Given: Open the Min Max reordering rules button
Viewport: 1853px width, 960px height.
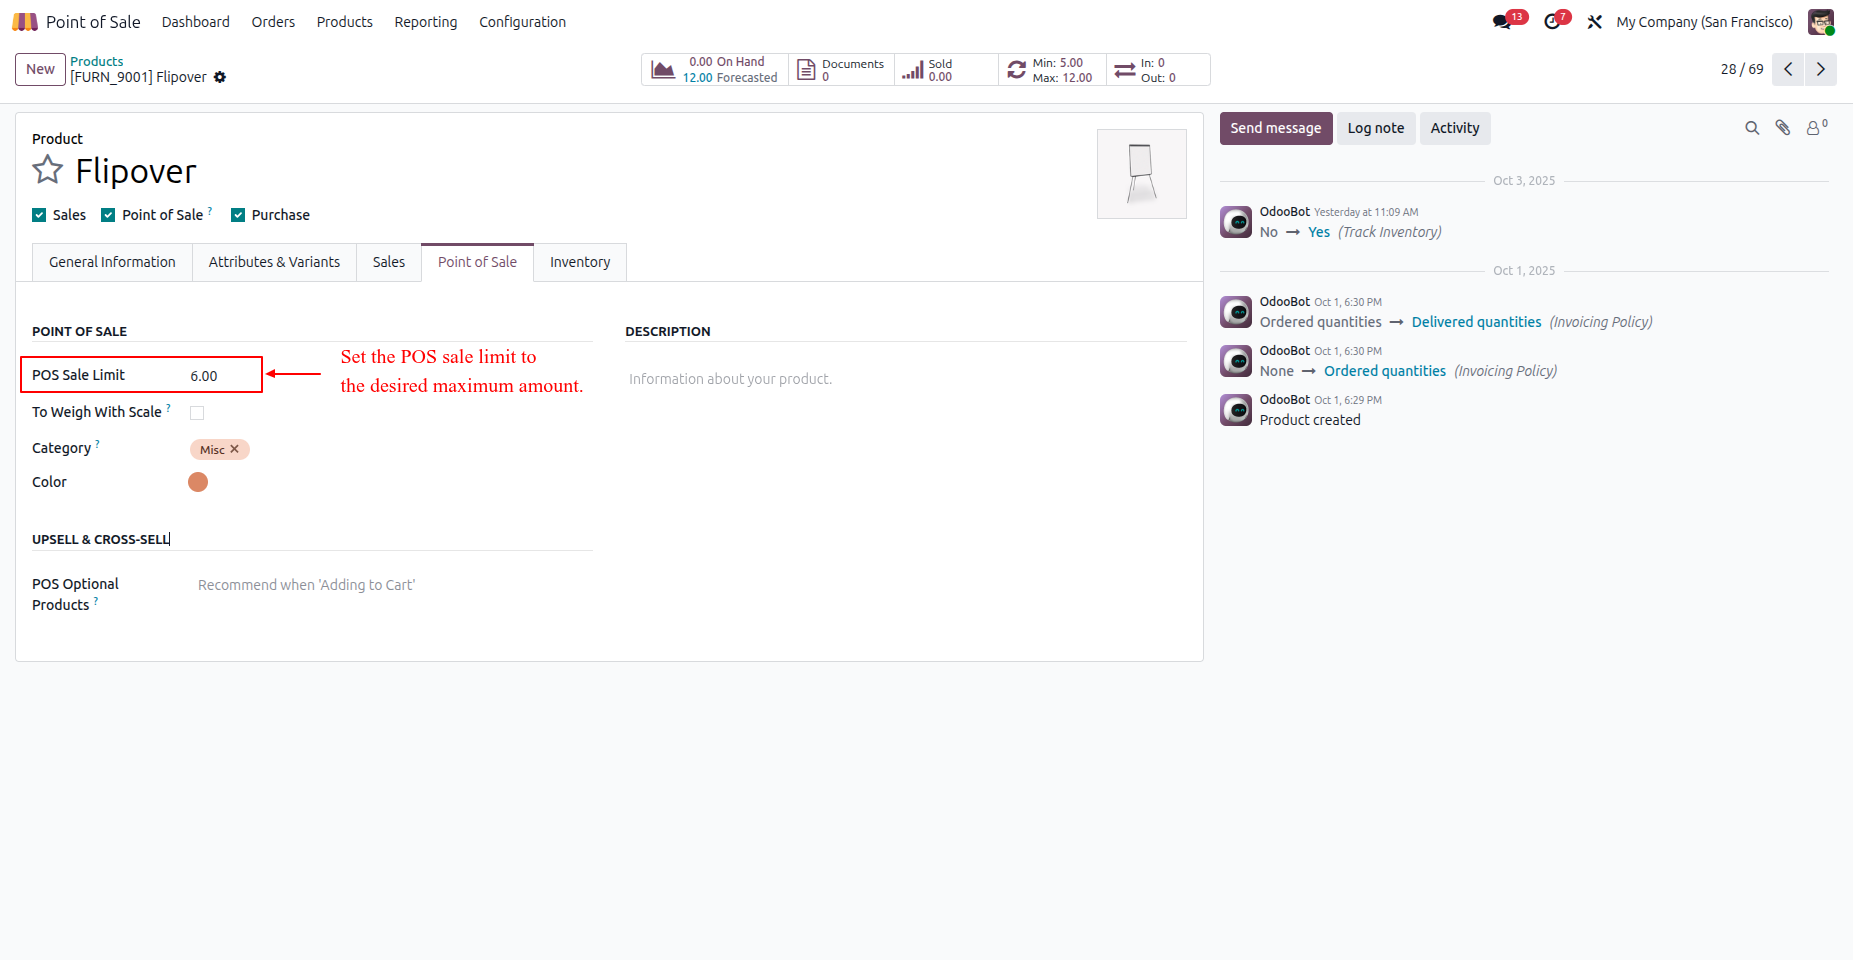Looking at the screenshot, I should click(1052, 70).
